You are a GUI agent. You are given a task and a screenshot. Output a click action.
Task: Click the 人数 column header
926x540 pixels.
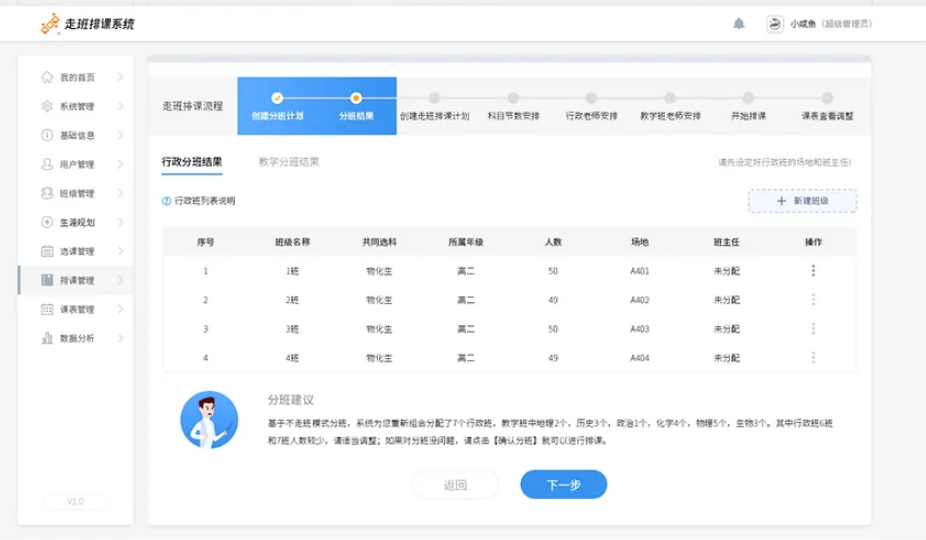(x=553, y=242)
